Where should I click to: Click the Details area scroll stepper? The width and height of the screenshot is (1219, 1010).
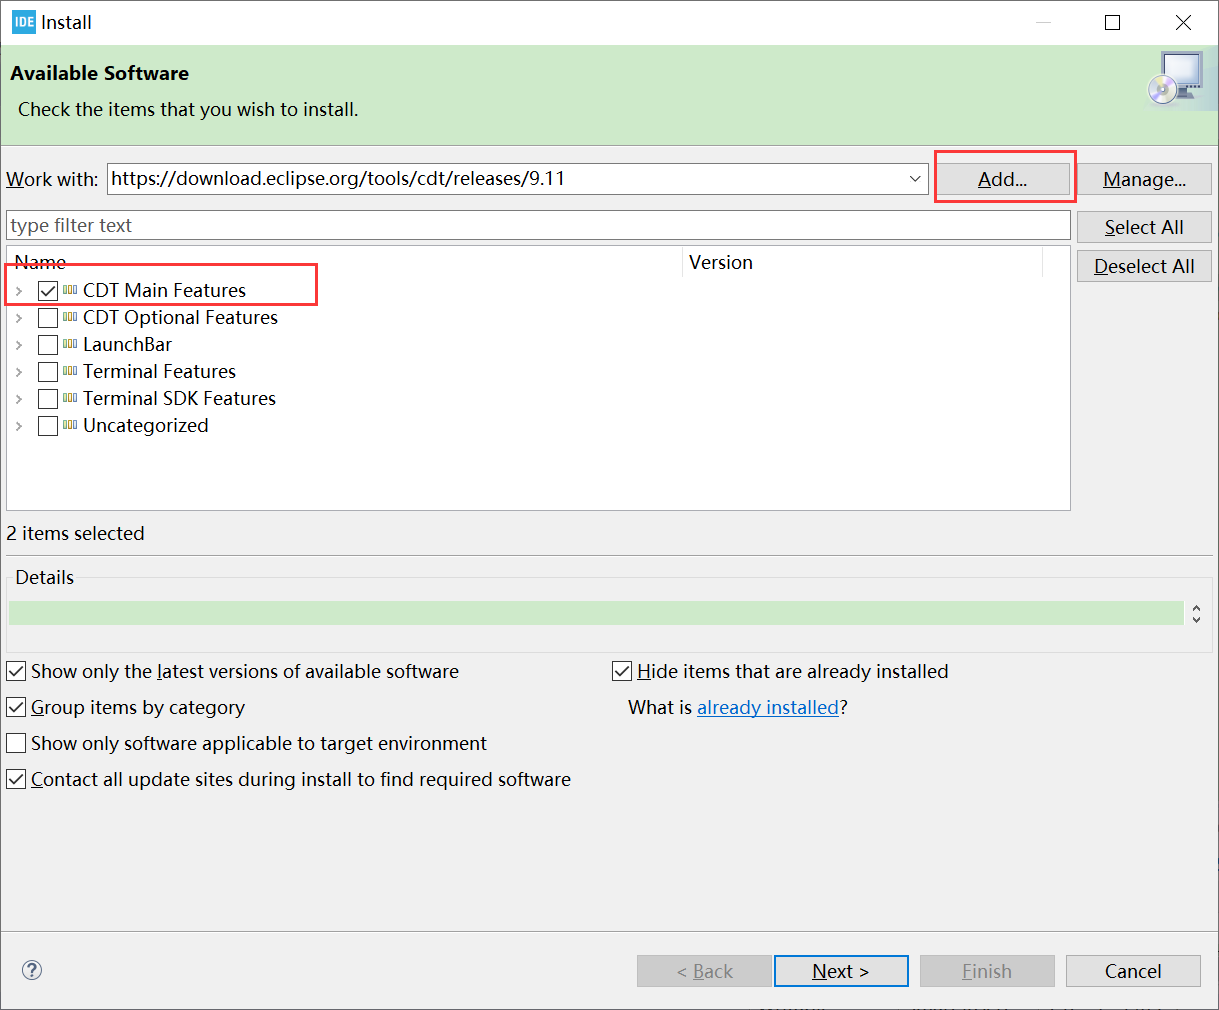1196,614
